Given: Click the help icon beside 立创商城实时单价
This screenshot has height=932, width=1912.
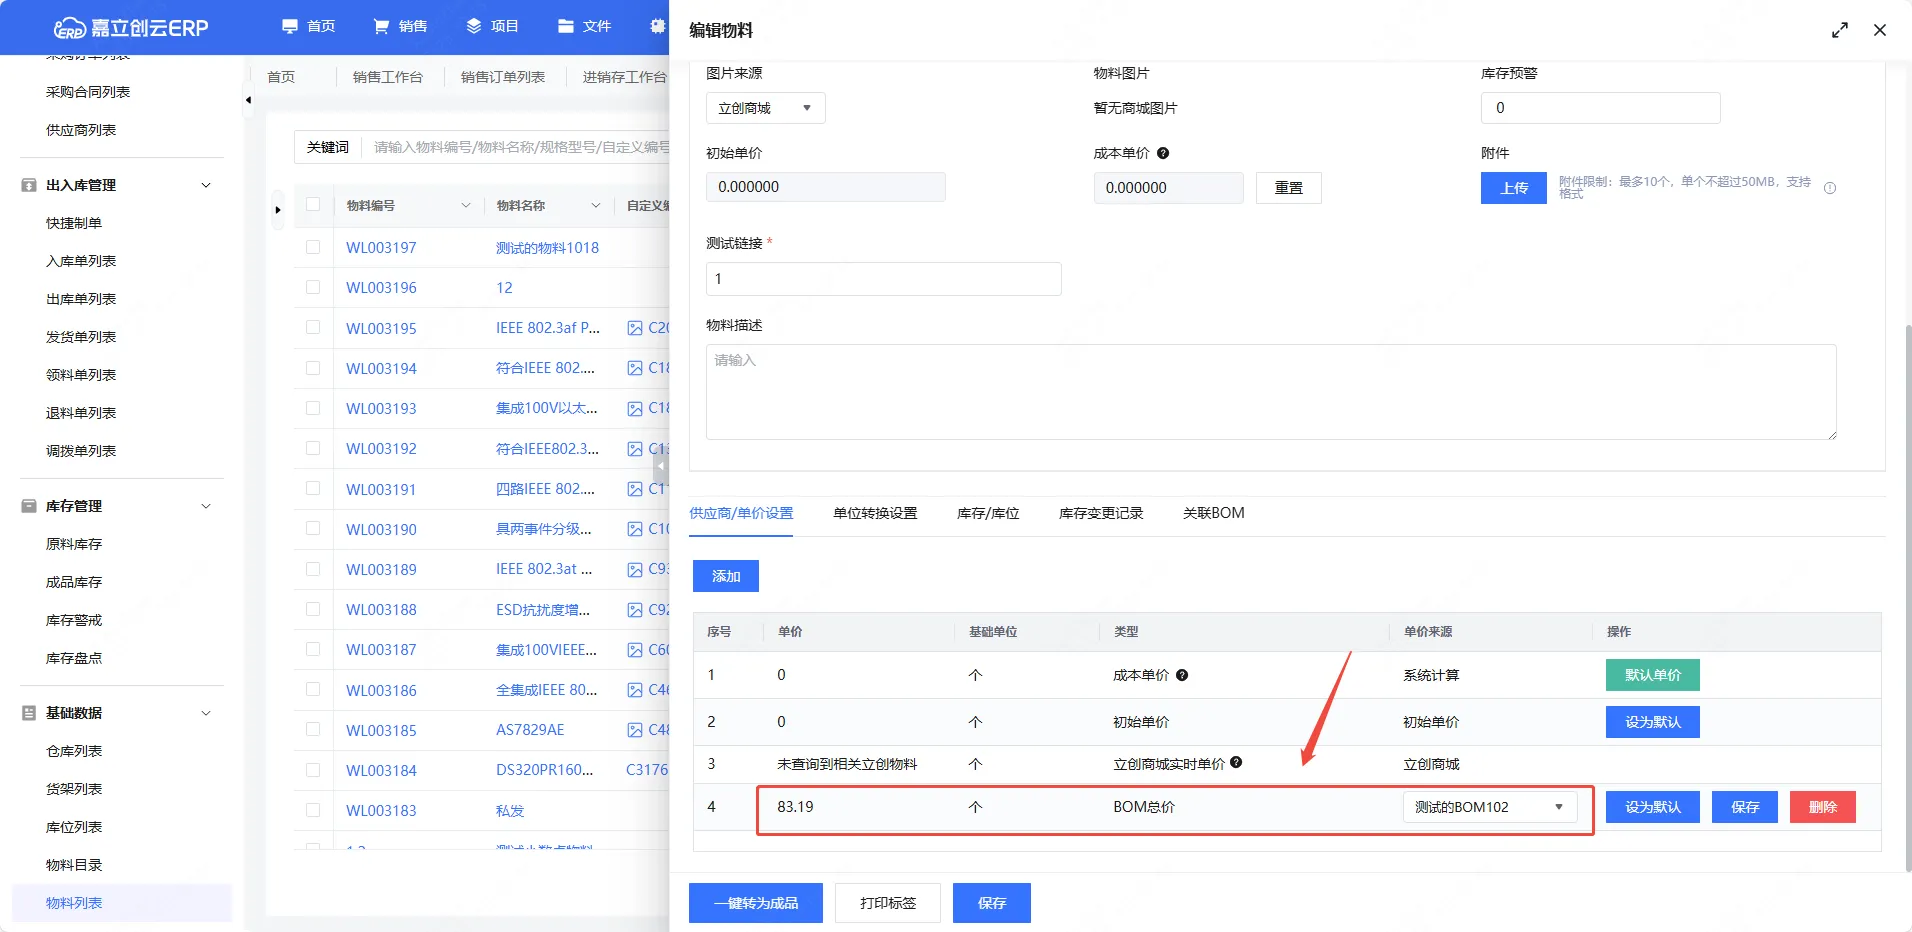Looking at the screenshot, I should pyautogui.click(x=1236, y=762).
